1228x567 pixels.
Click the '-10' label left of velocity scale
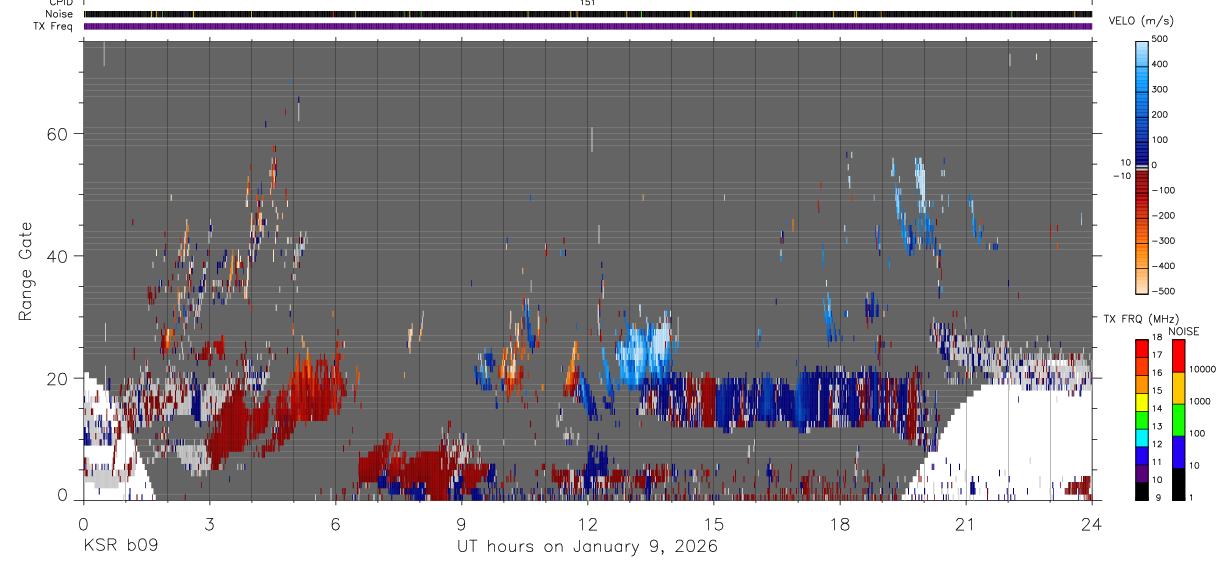[x=1120, y=176]
